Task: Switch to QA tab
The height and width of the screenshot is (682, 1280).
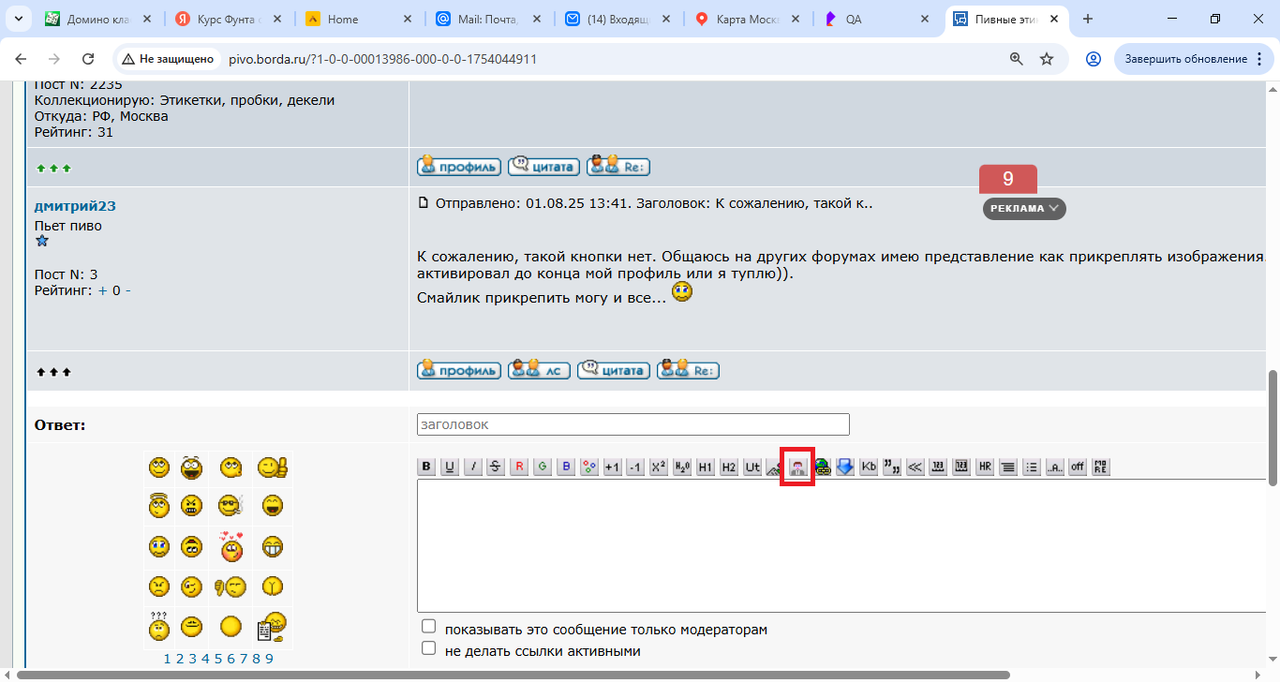Action: pyautogui.click(x=875, y=19)
